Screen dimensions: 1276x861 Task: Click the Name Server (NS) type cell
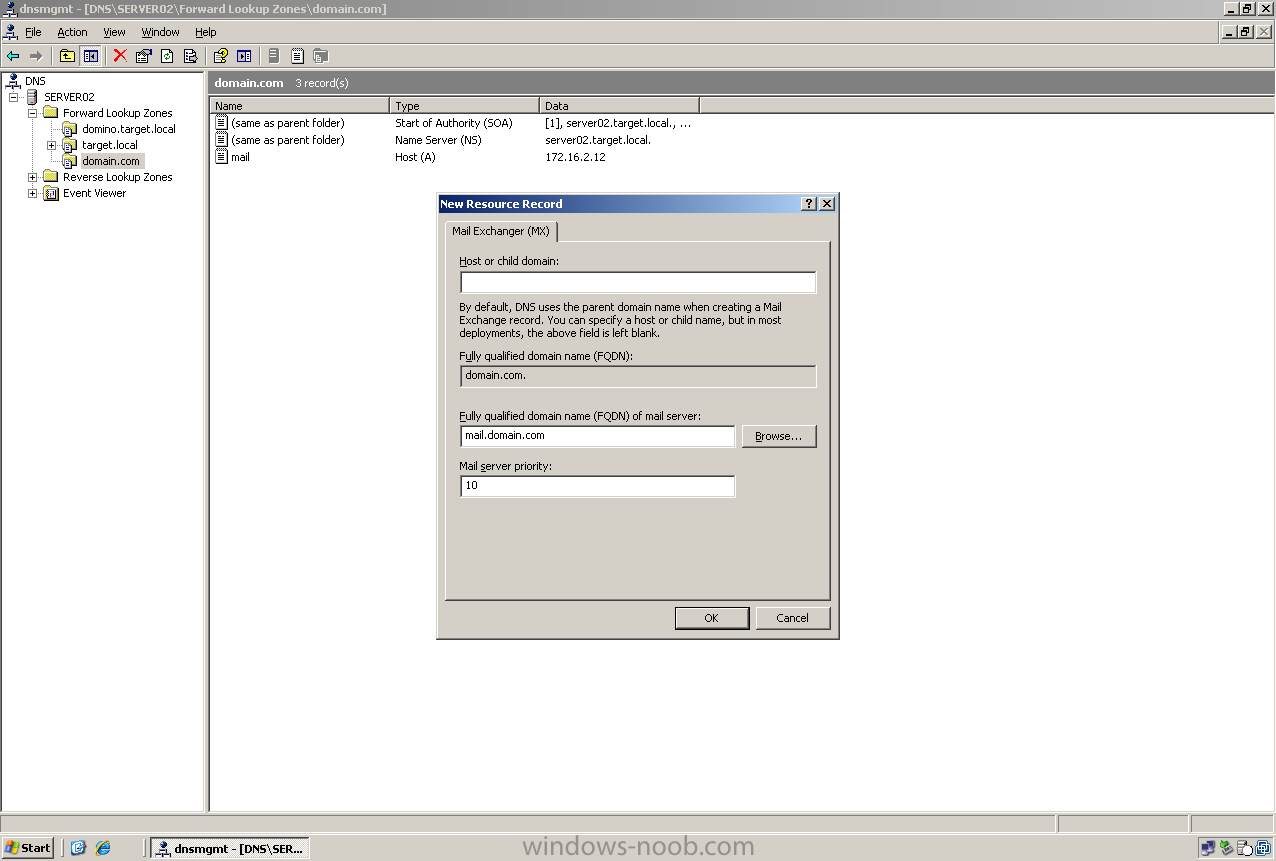[439, 140]
